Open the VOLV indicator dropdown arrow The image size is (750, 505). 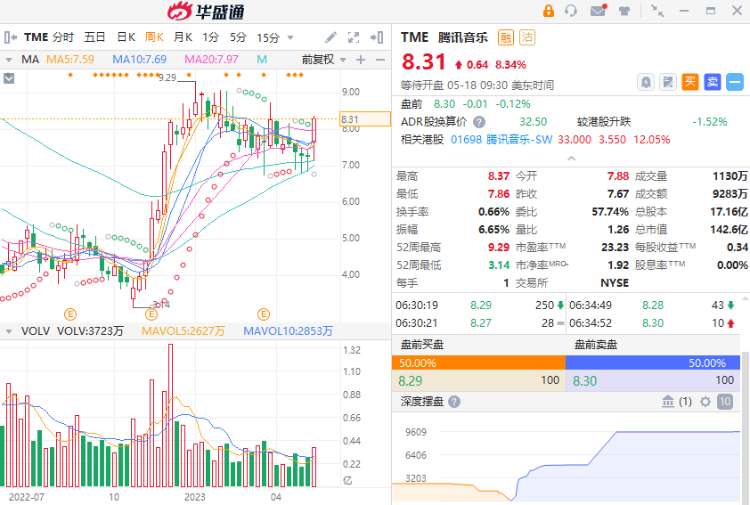pos(8,331)
